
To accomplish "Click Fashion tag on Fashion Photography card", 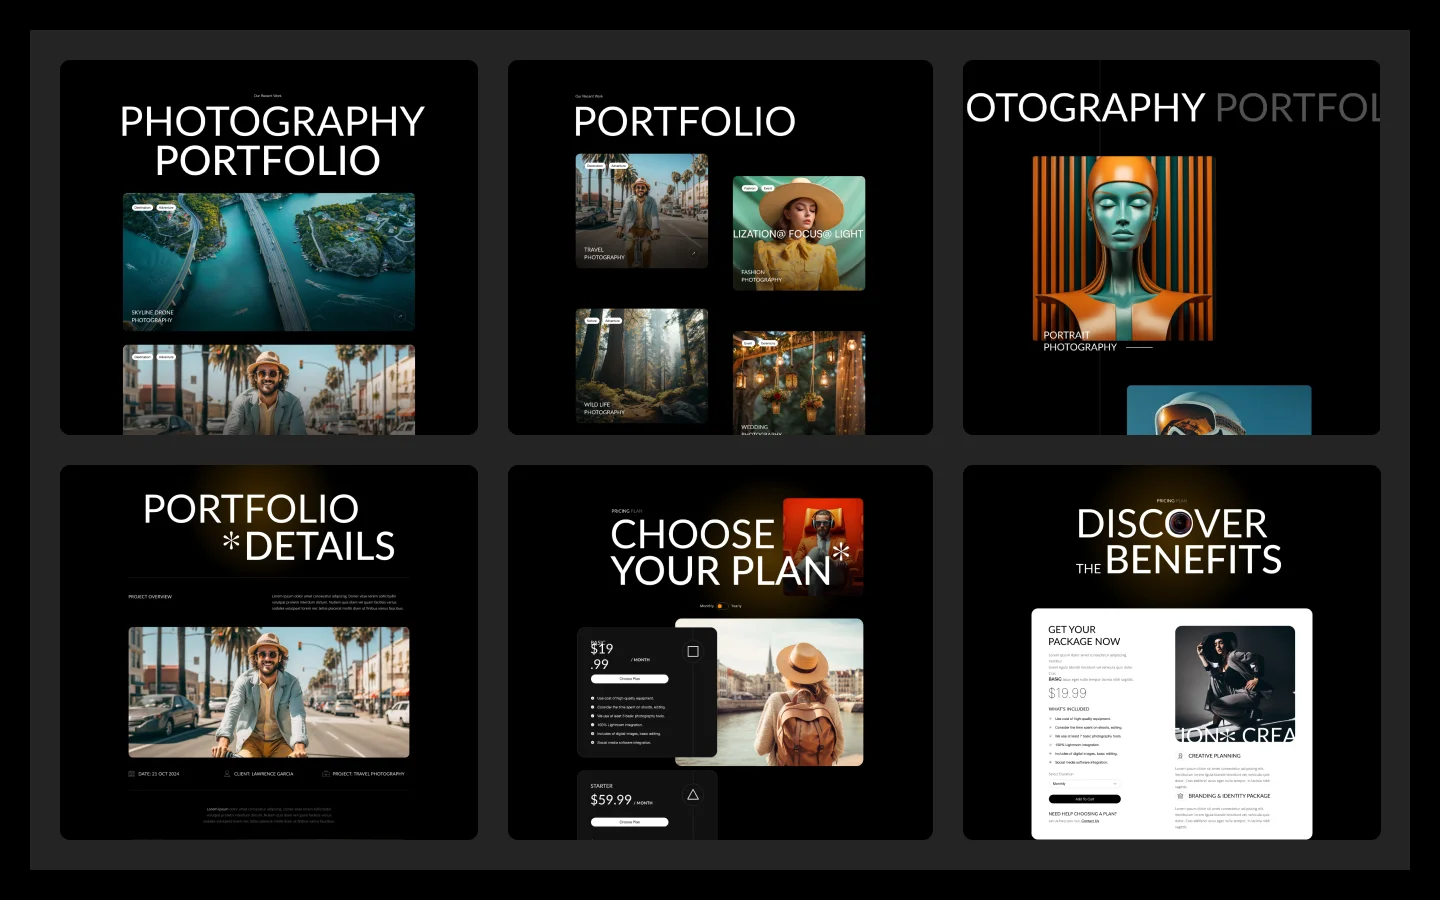I will coord(750,188).
